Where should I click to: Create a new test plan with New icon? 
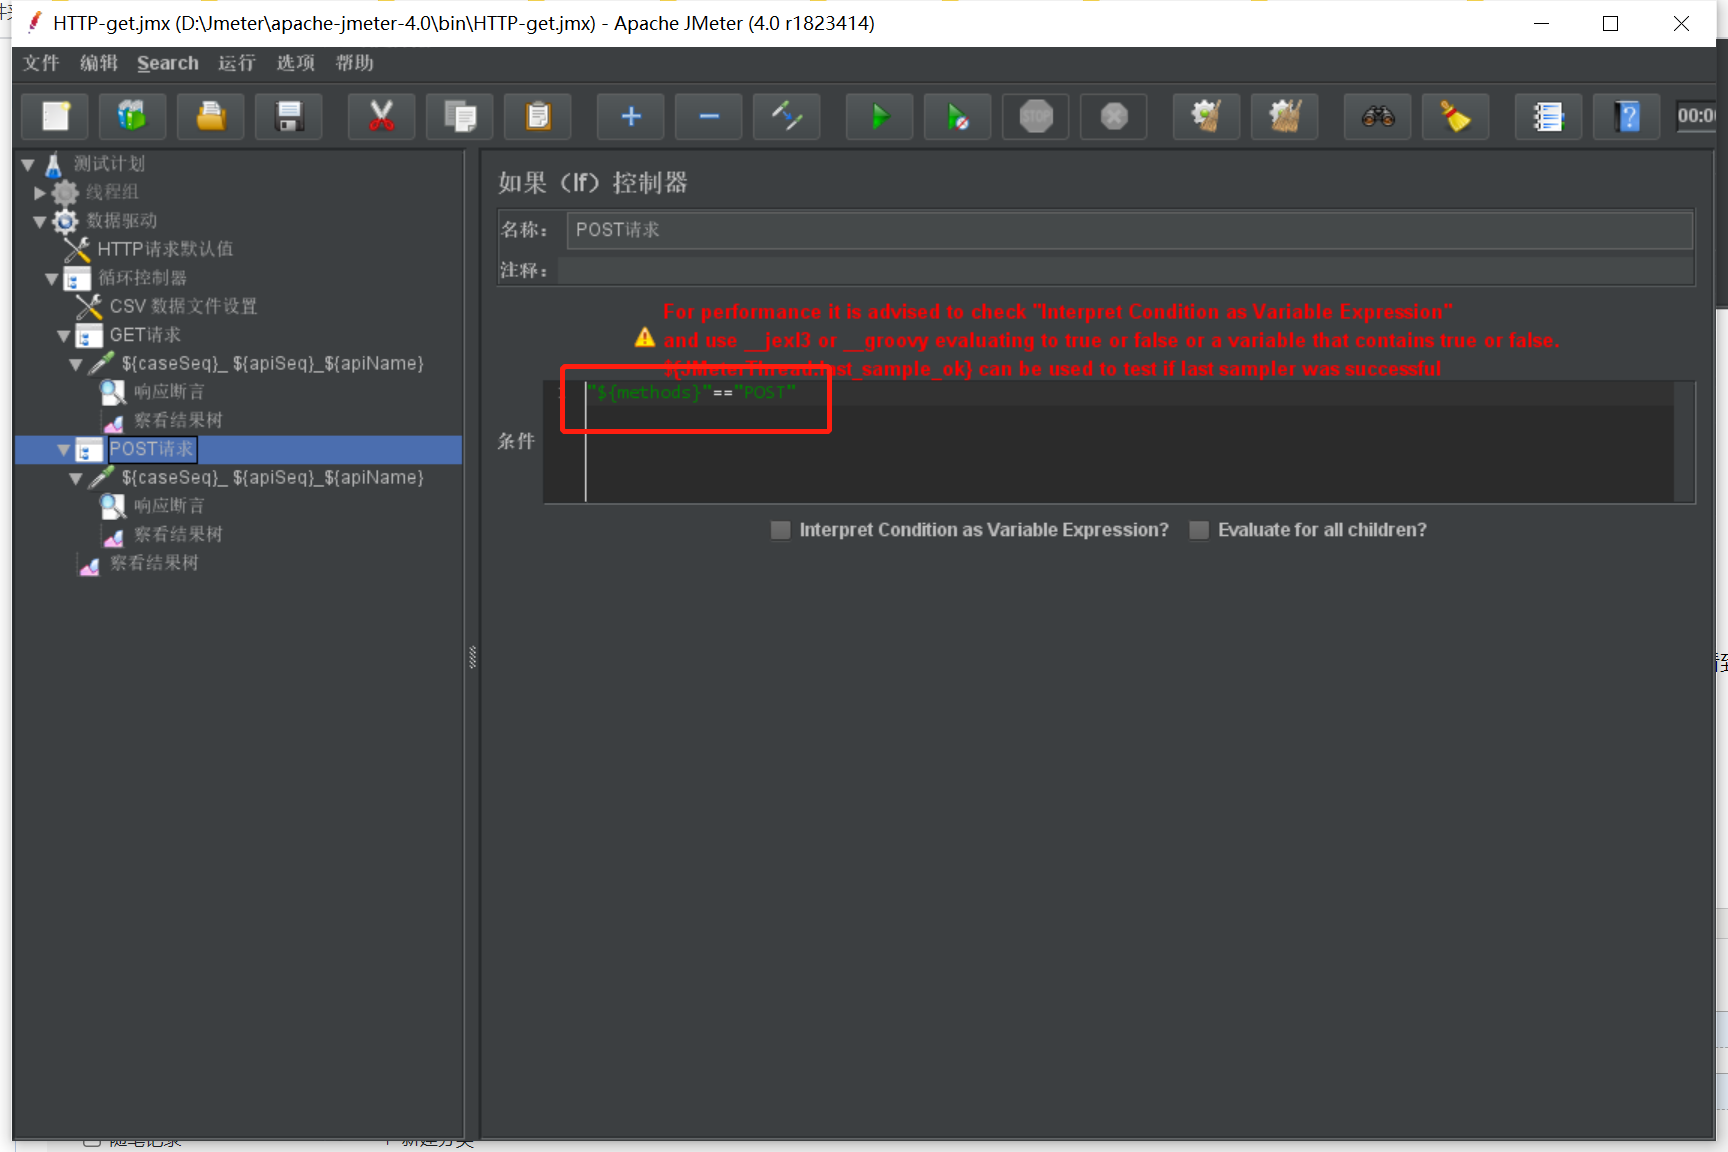coord(55,117)
